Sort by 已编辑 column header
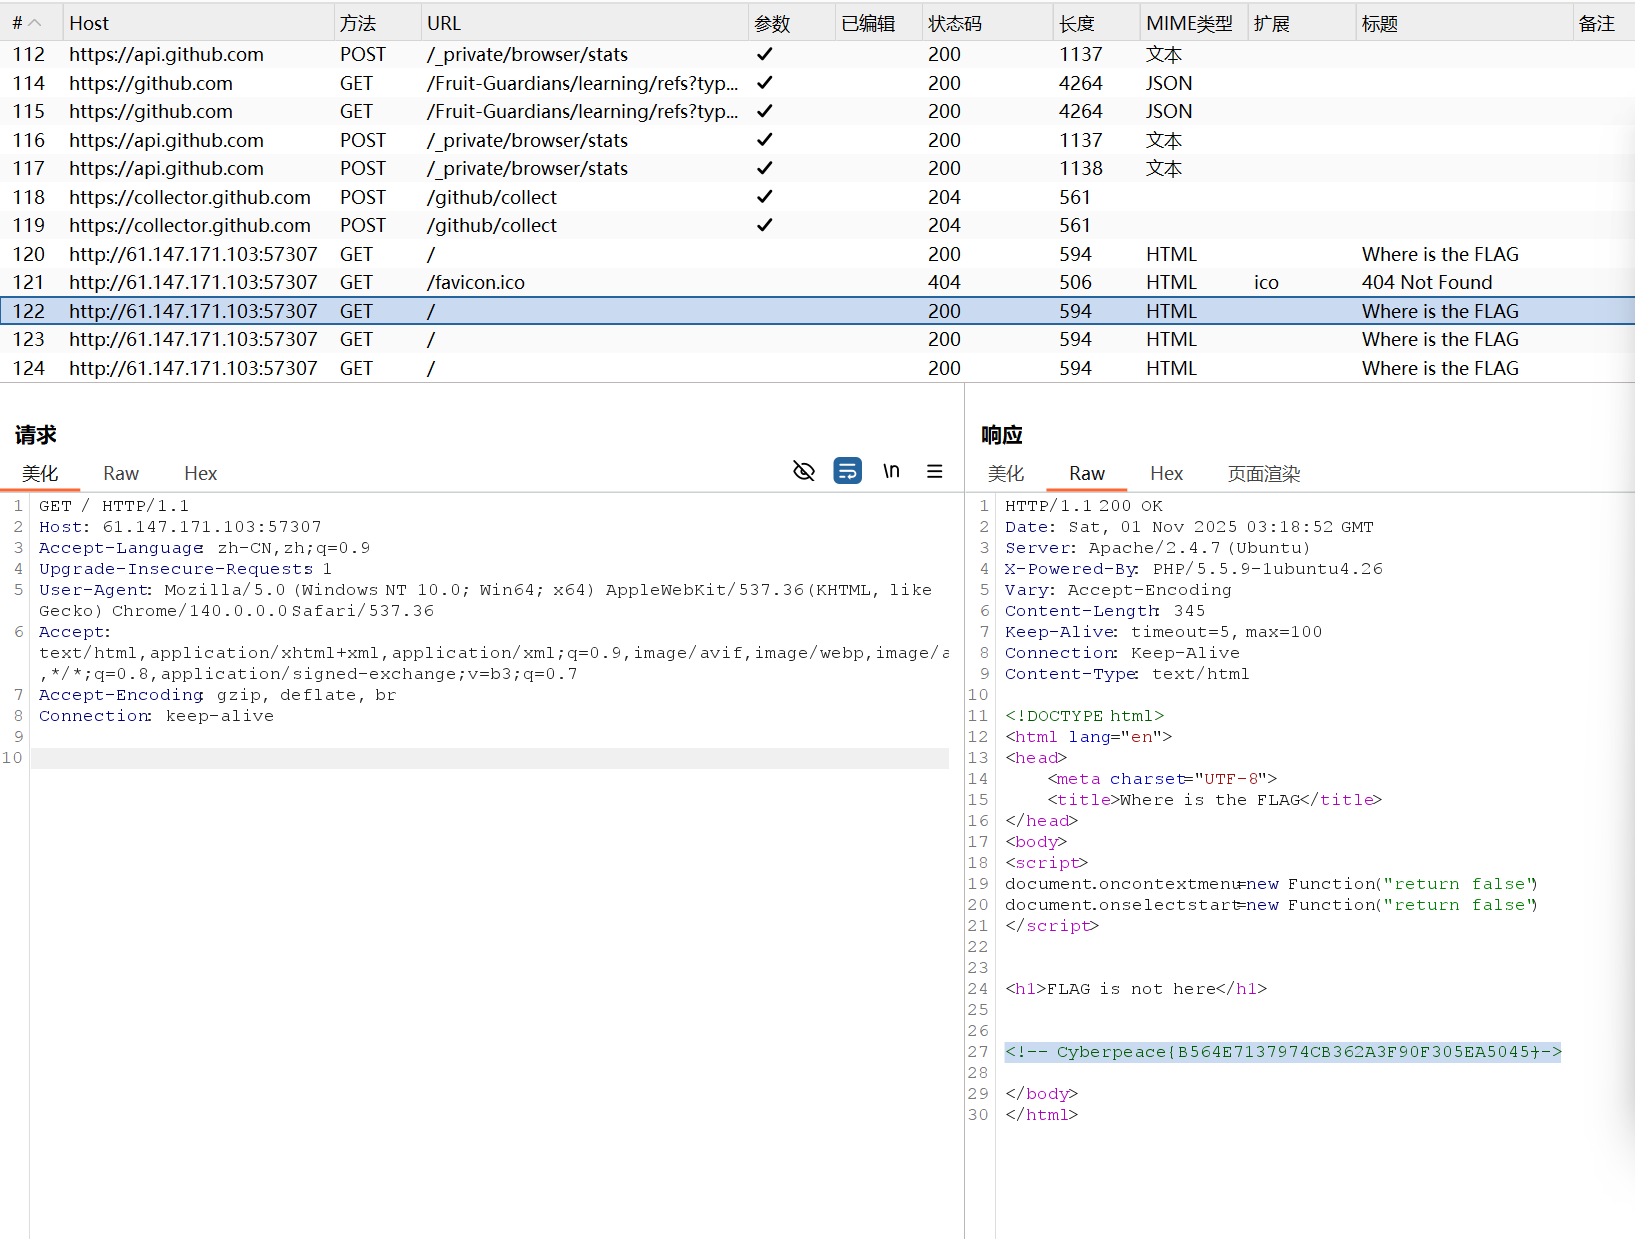Screen dimensions: 1635x1239 pos(878,23)
